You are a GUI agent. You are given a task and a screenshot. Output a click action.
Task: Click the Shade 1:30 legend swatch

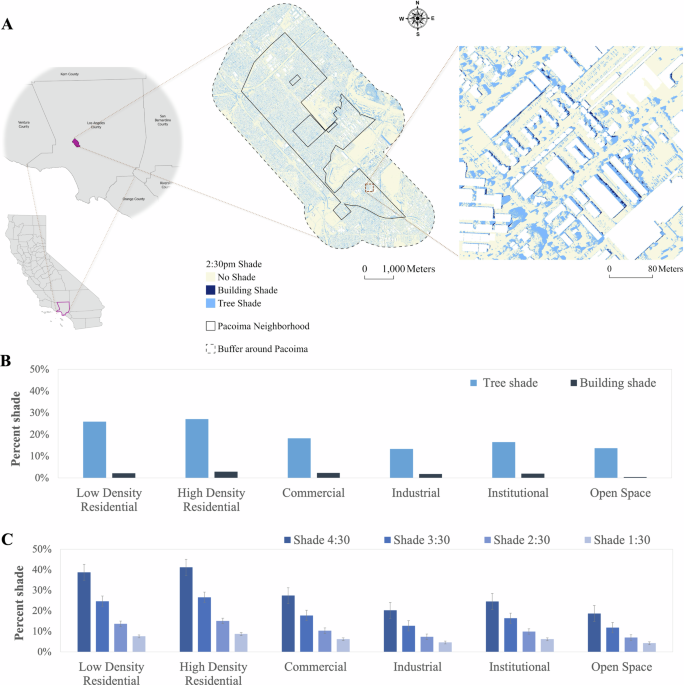click(588, 540)
